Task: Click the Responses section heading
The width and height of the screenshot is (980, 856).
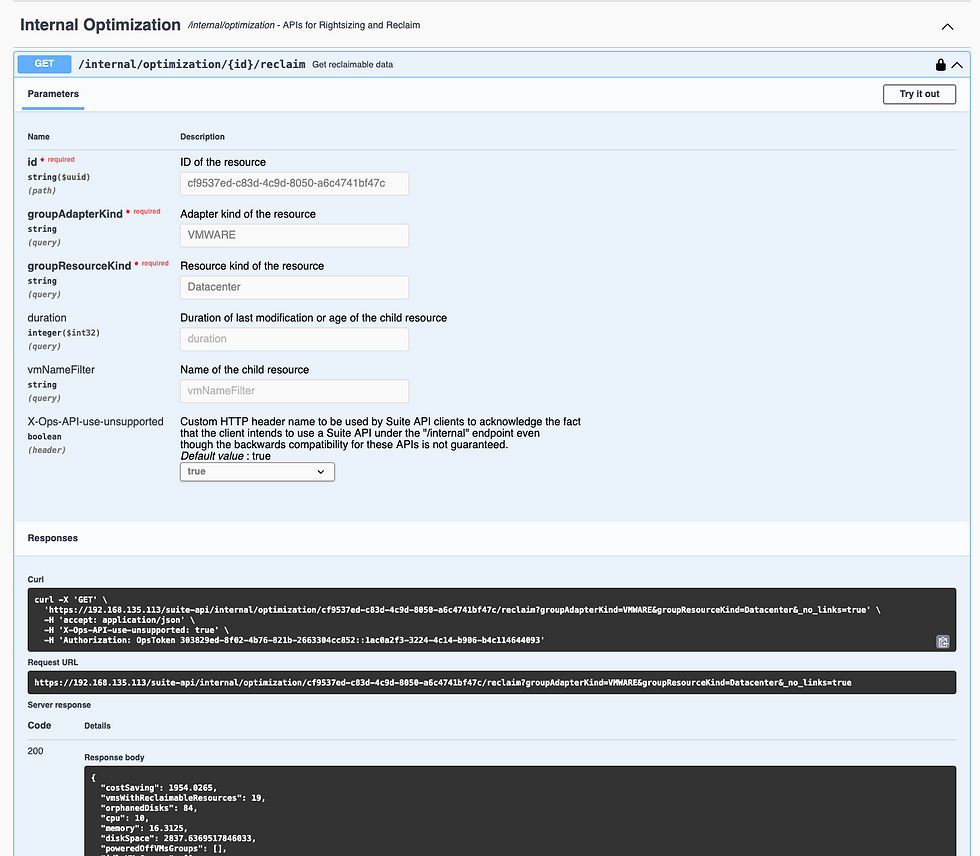Action: tap(52, 538)
